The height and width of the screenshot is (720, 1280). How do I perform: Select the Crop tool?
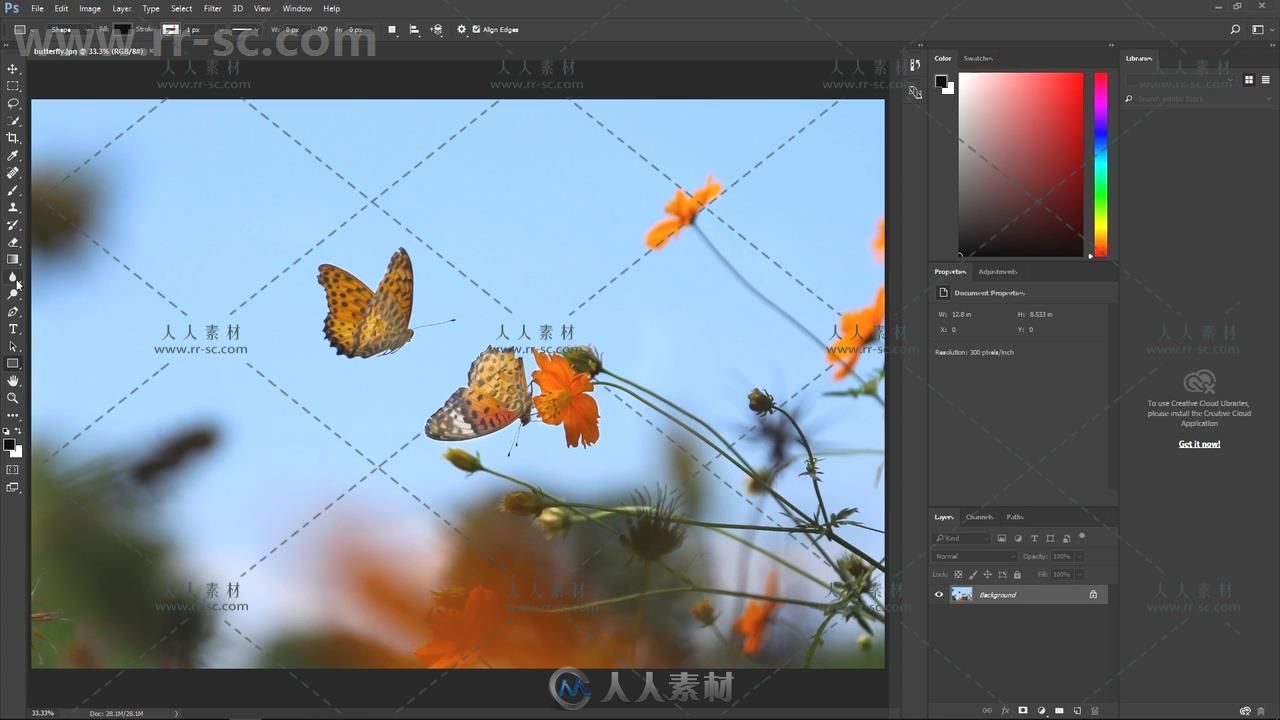pos(13,138)
